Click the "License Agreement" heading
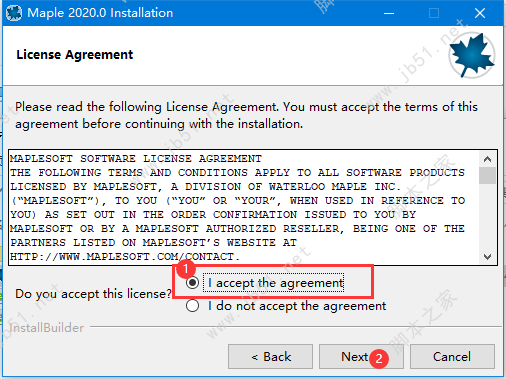The height and width of the screenshot is (379, 506). tap(75, 55)
